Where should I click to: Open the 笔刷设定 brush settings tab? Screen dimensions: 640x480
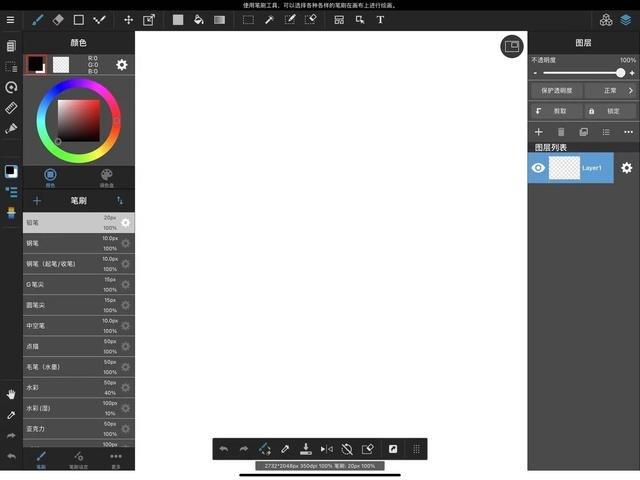78,459
